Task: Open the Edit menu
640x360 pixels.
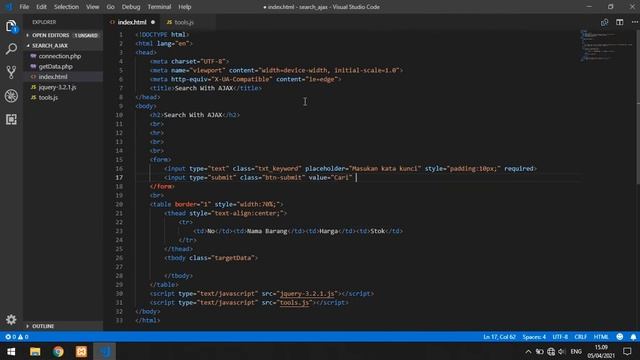Action: coord(41,7)
